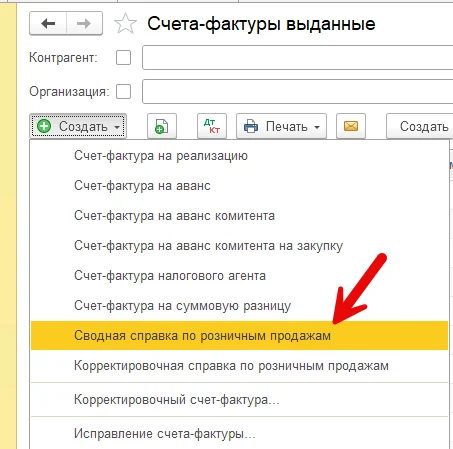
Task: Select Счет-фактура на аванс комитента
Action: click(239, 216)
